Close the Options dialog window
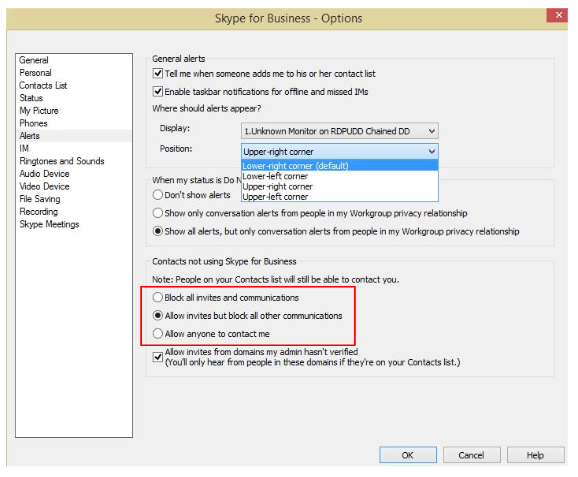 tap(558, 15)
